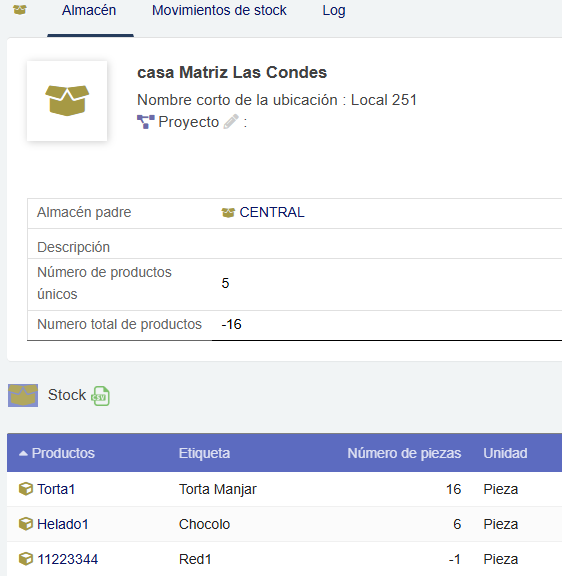The width and height of the screenshot is (562, 576).
Task: Sort by Etiqueta column header
Action: (204, 453)
